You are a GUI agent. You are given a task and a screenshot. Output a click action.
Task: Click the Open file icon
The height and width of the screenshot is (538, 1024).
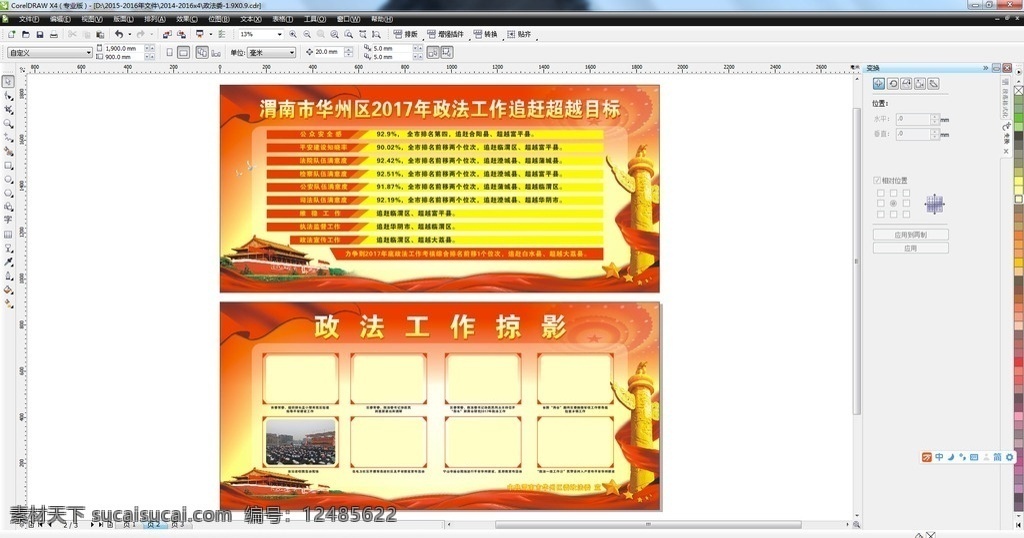(x=25, y=35)
